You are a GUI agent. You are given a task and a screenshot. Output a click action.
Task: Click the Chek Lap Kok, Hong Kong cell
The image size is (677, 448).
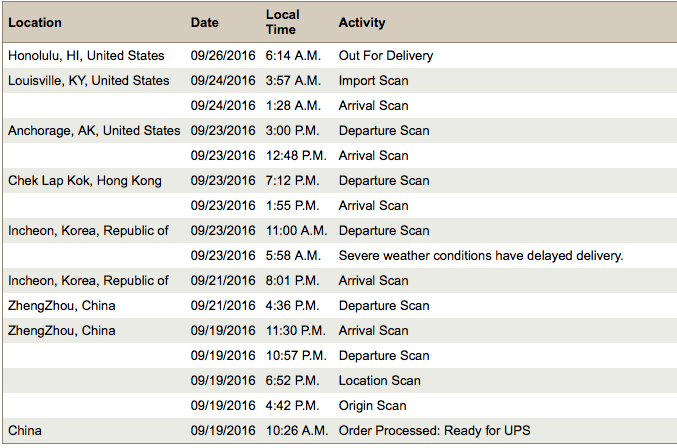tap(85, 181)
